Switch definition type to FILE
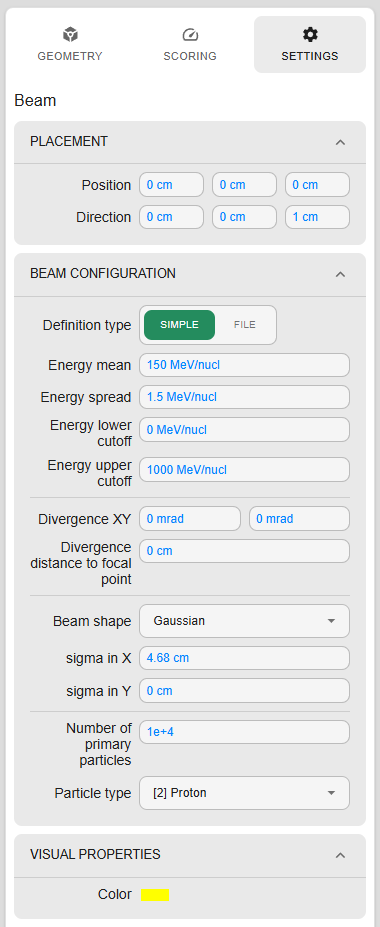 245,325
